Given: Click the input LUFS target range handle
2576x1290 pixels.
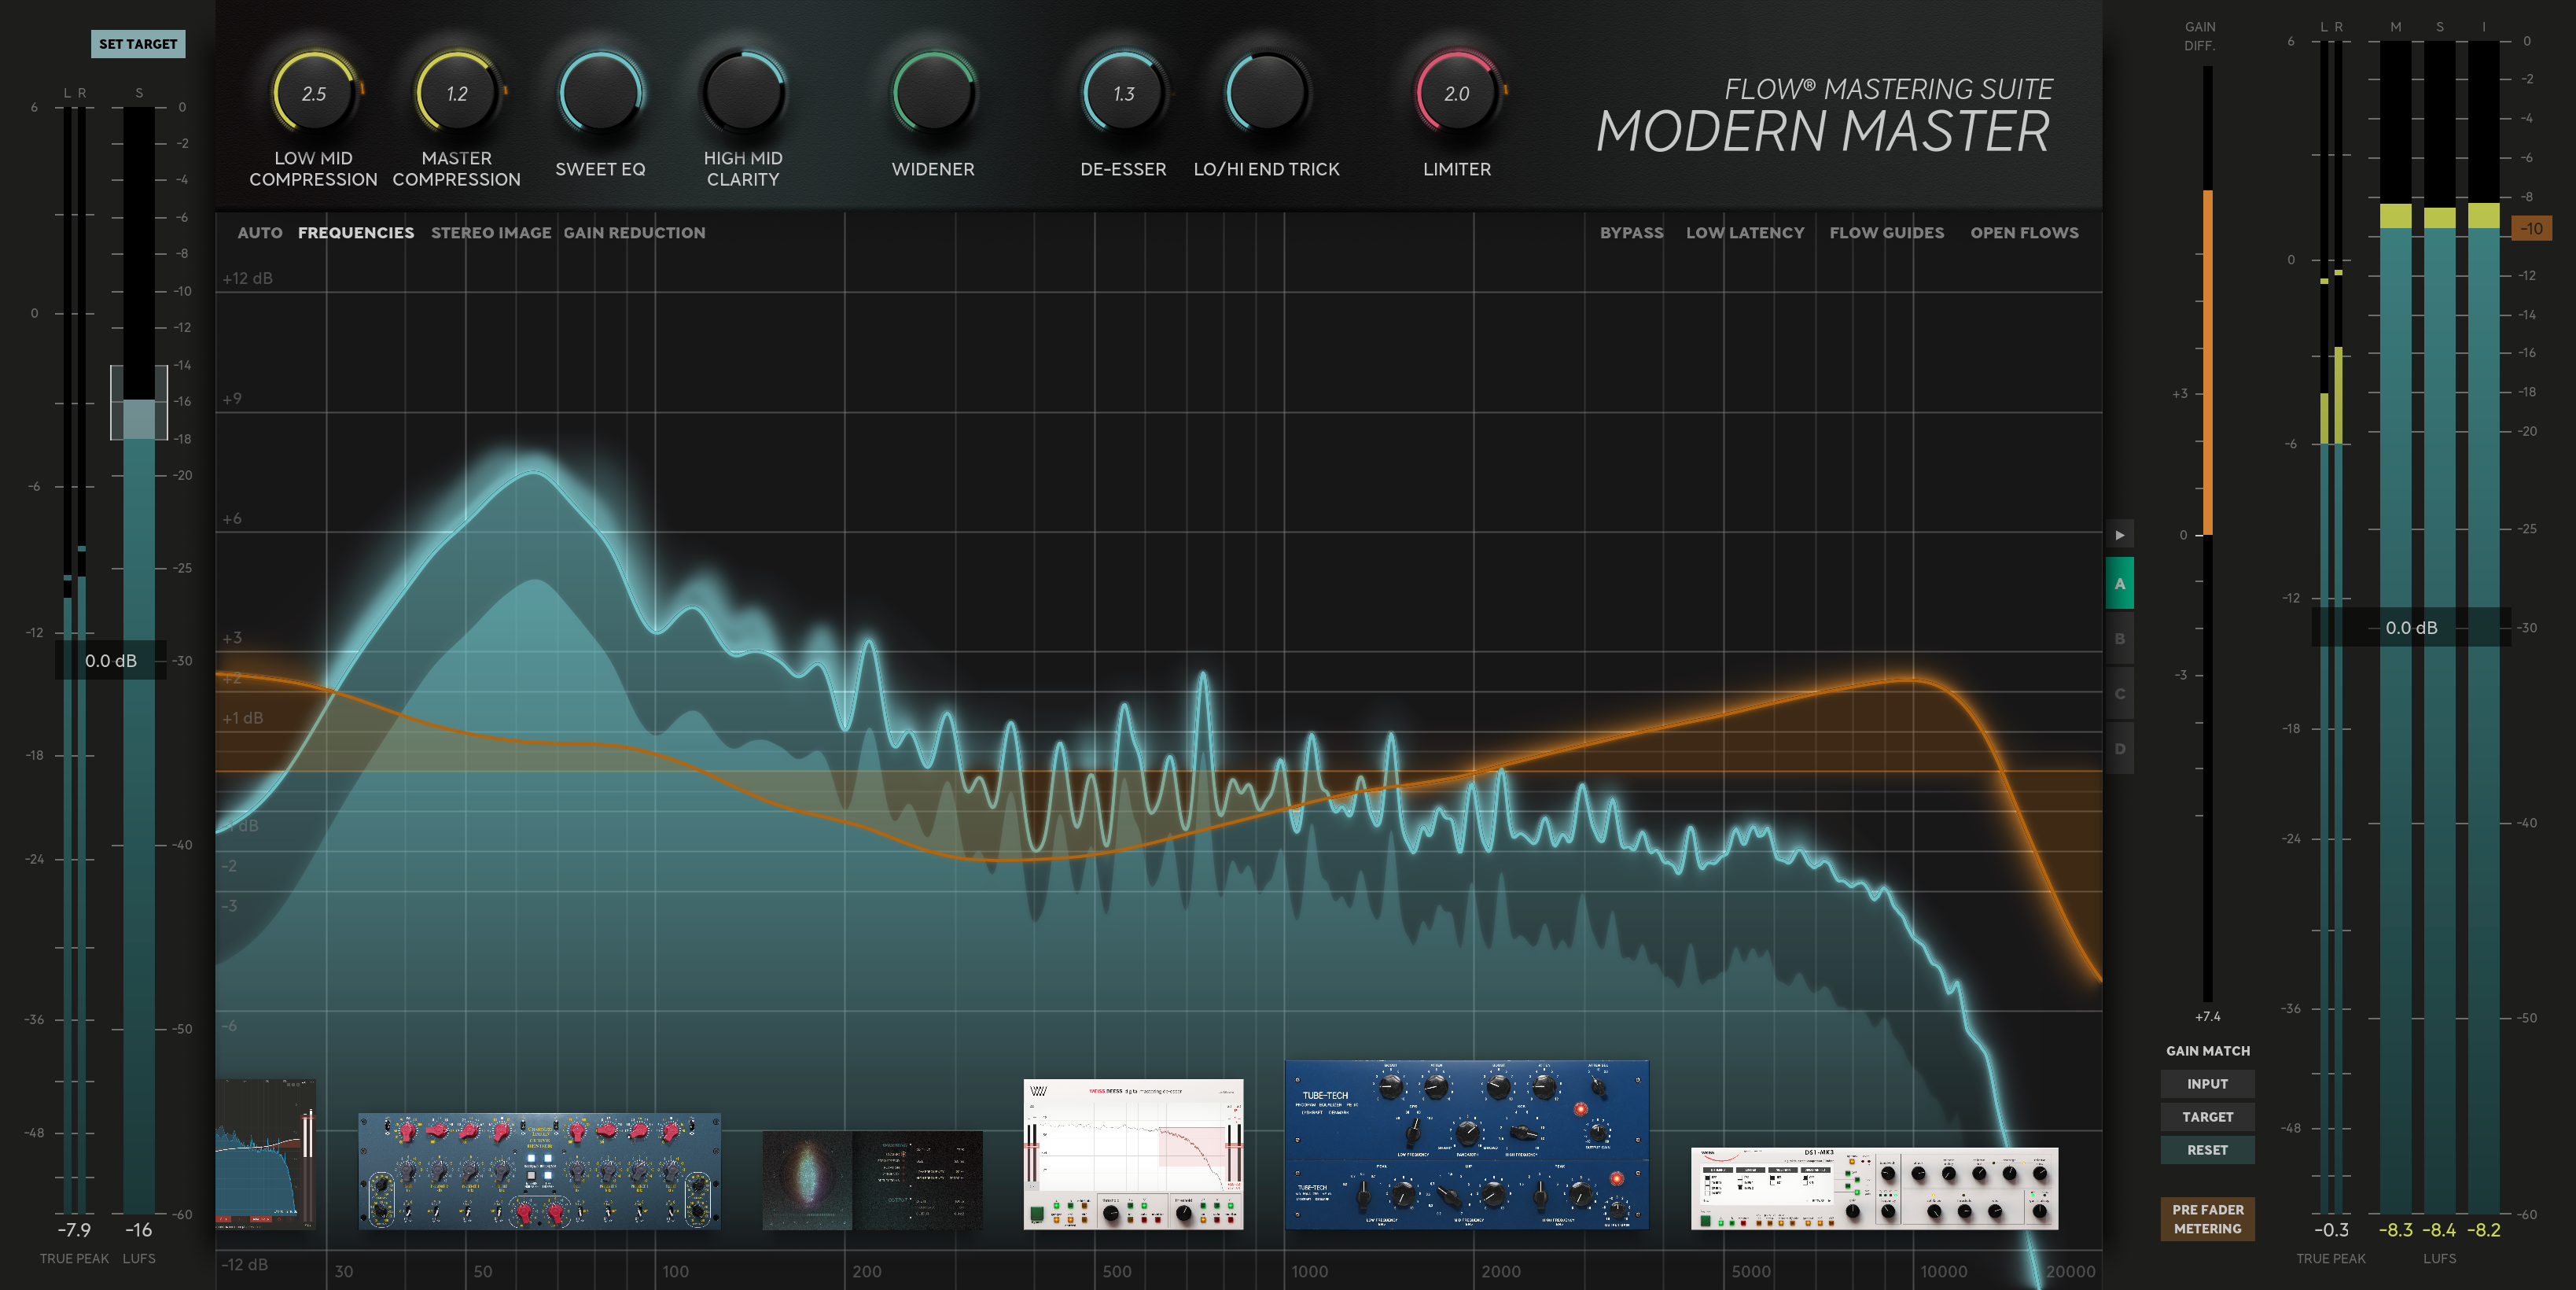Looking at the screenshot, I should 139,402.
